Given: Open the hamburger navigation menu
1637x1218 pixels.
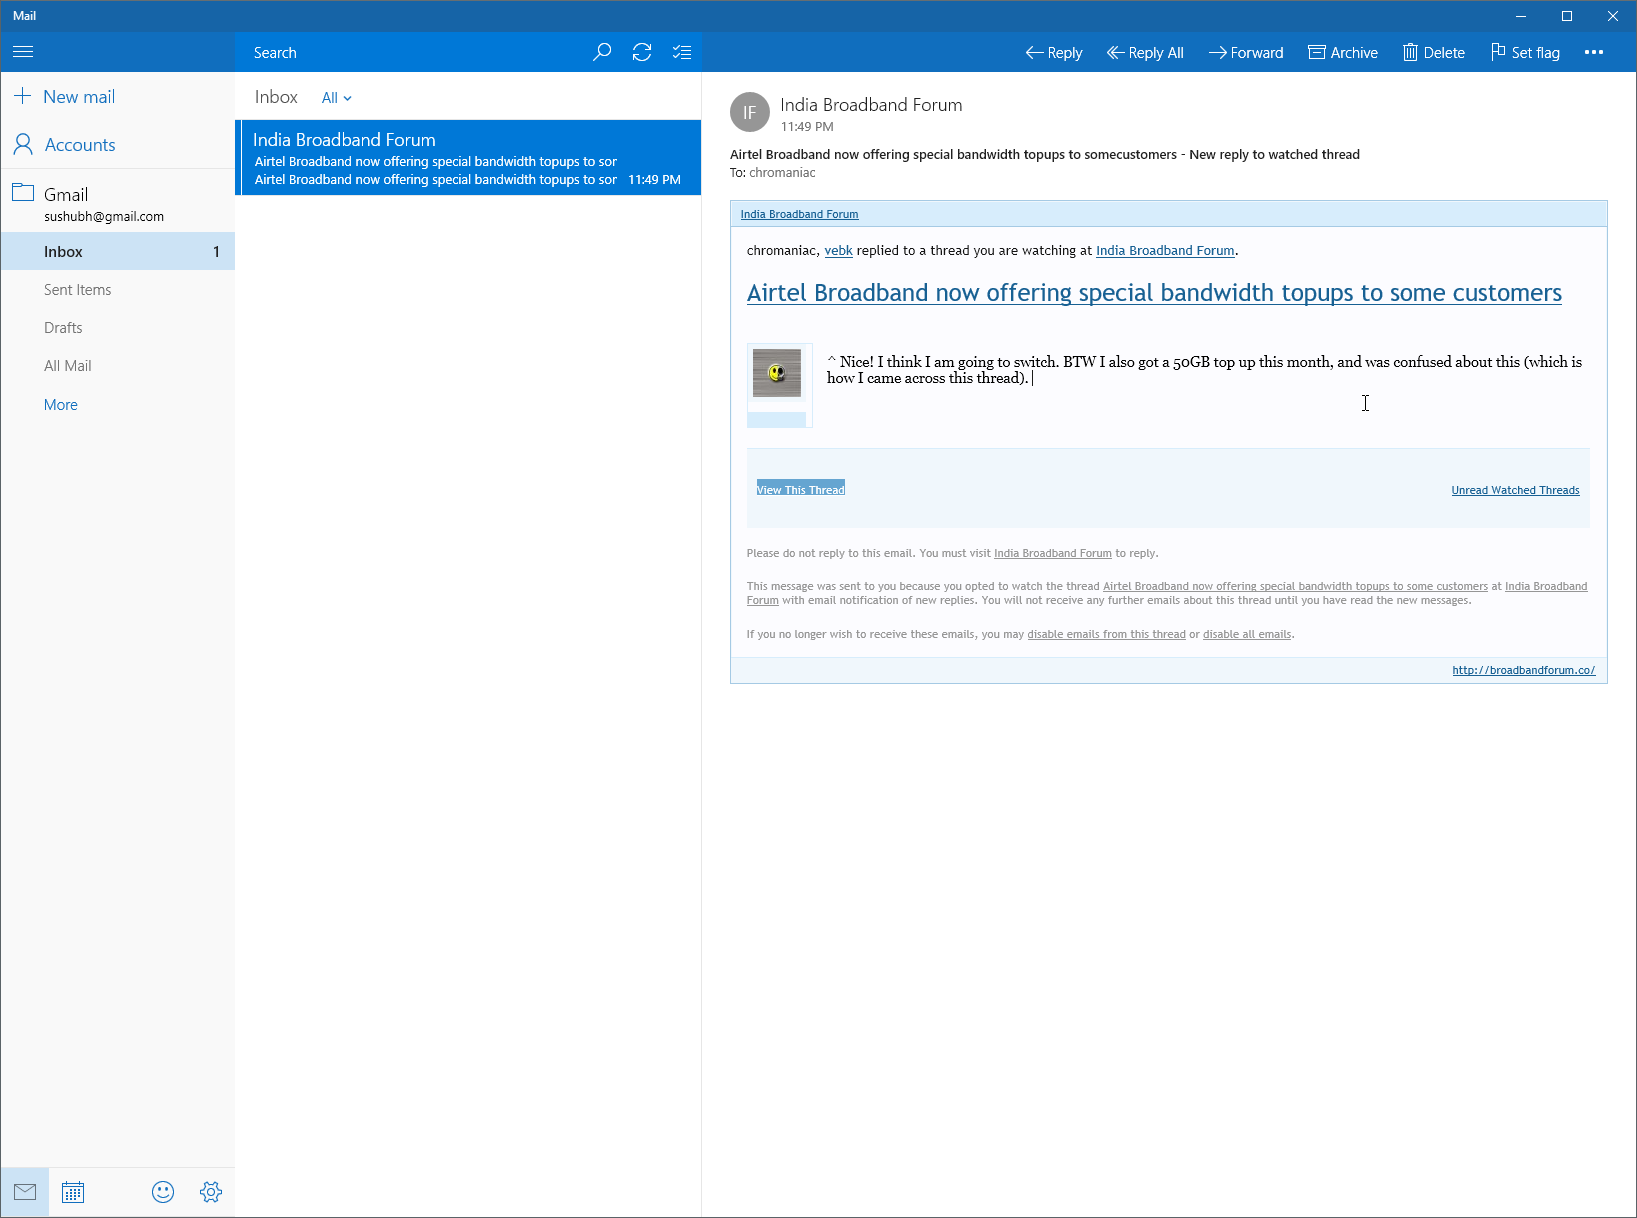Looking at the screenshot, I should pos(24,52).
